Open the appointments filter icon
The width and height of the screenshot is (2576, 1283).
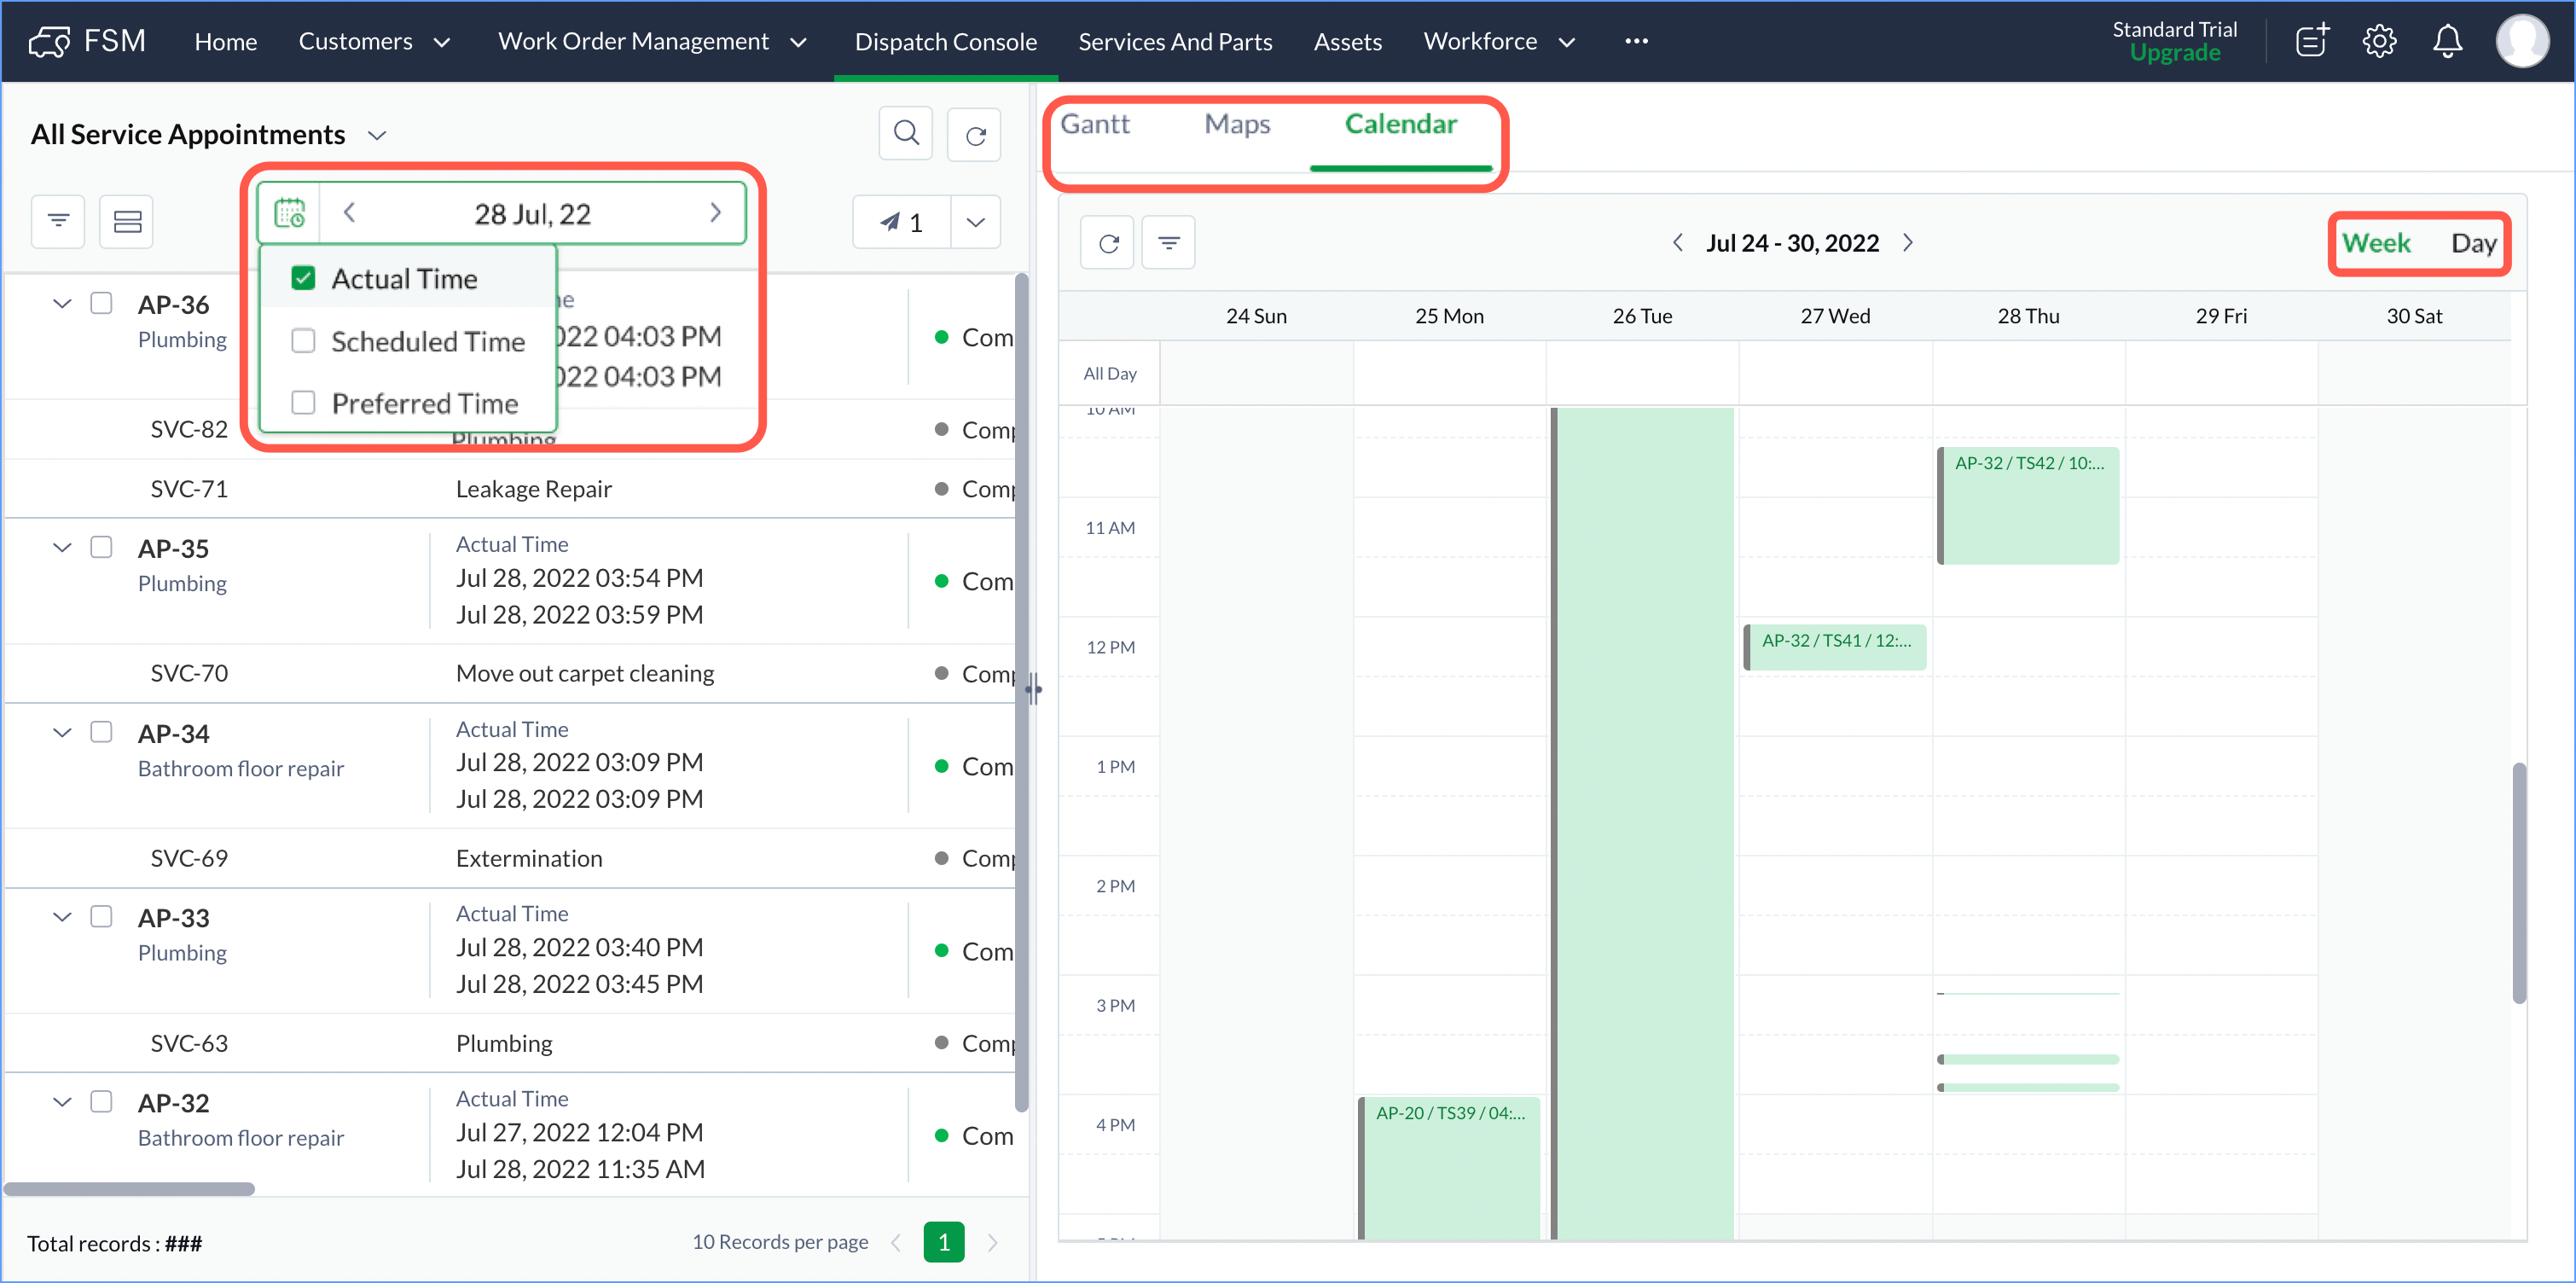tap(58, 221)
